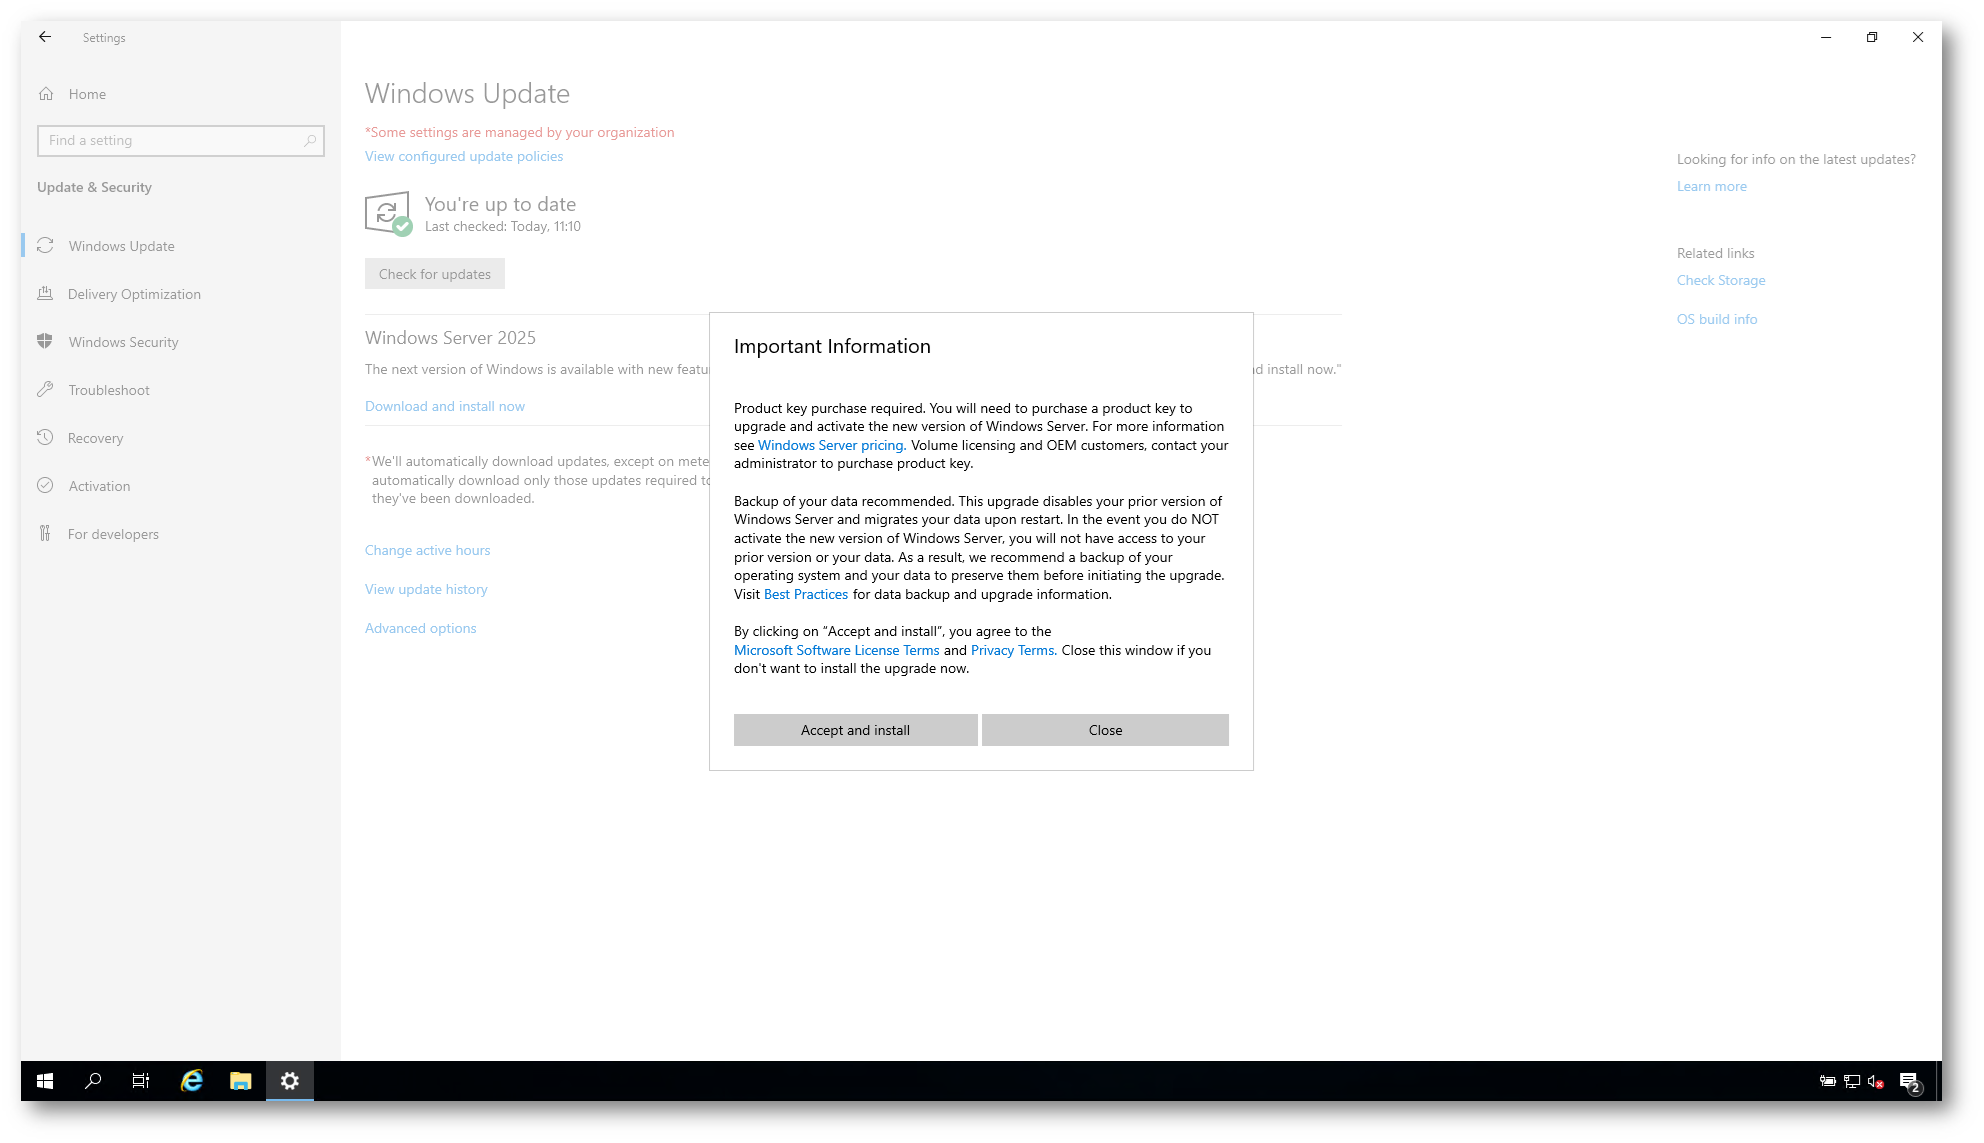
Task: Click the Home icon in sidebar
Action: click(46, 94)
